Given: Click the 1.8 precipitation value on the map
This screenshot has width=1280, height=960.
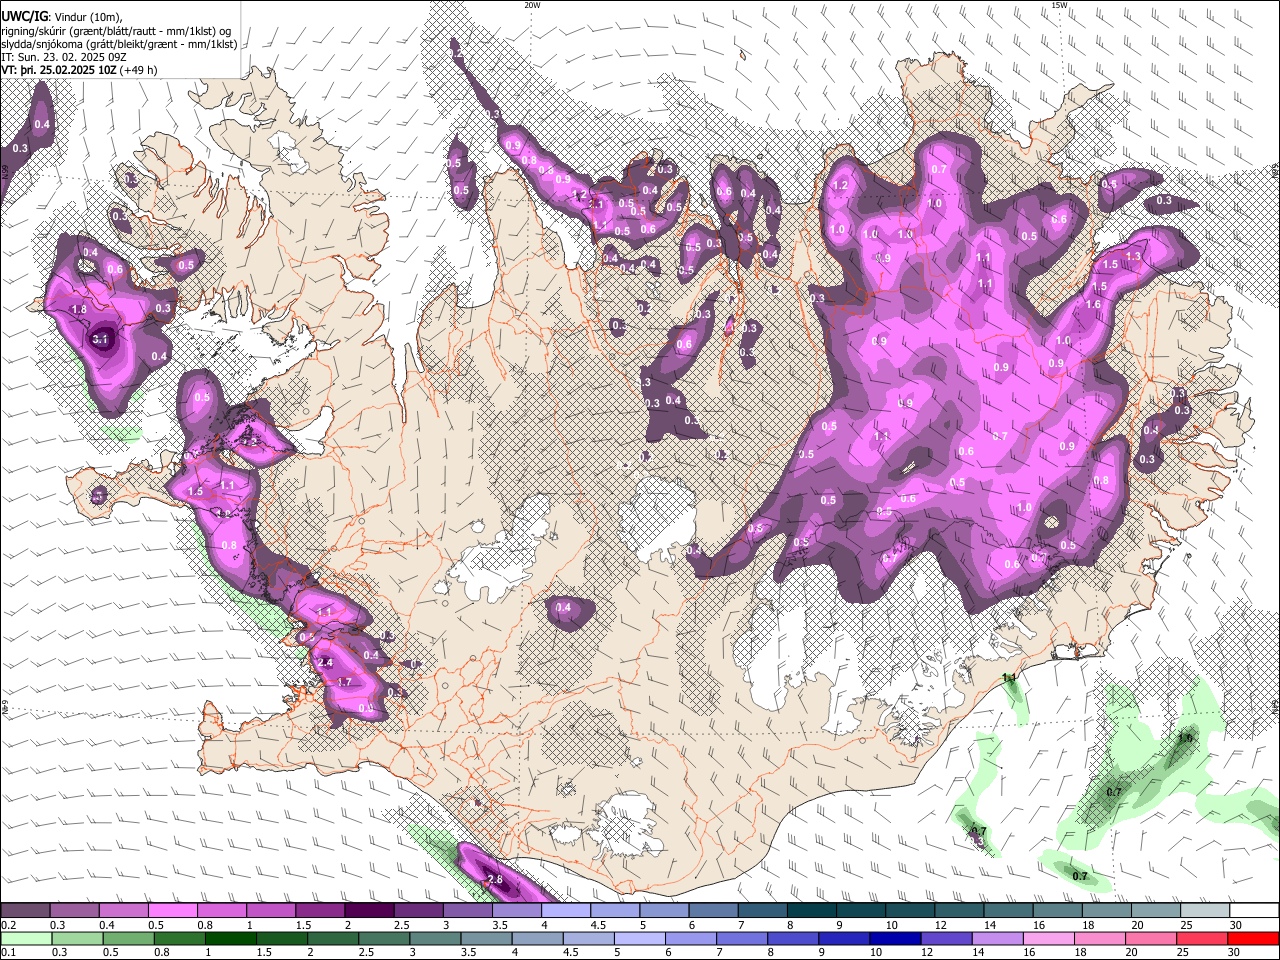Looking at the screenshot, I should (x=80, y=310).
